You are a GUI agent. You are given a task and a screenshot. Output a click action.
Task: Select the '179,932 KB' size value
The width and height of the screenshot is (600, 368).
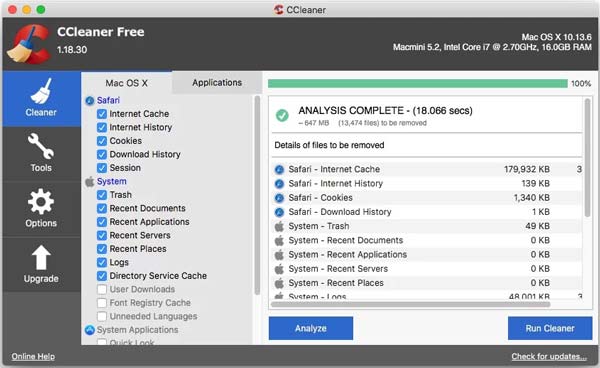(527, 169)
